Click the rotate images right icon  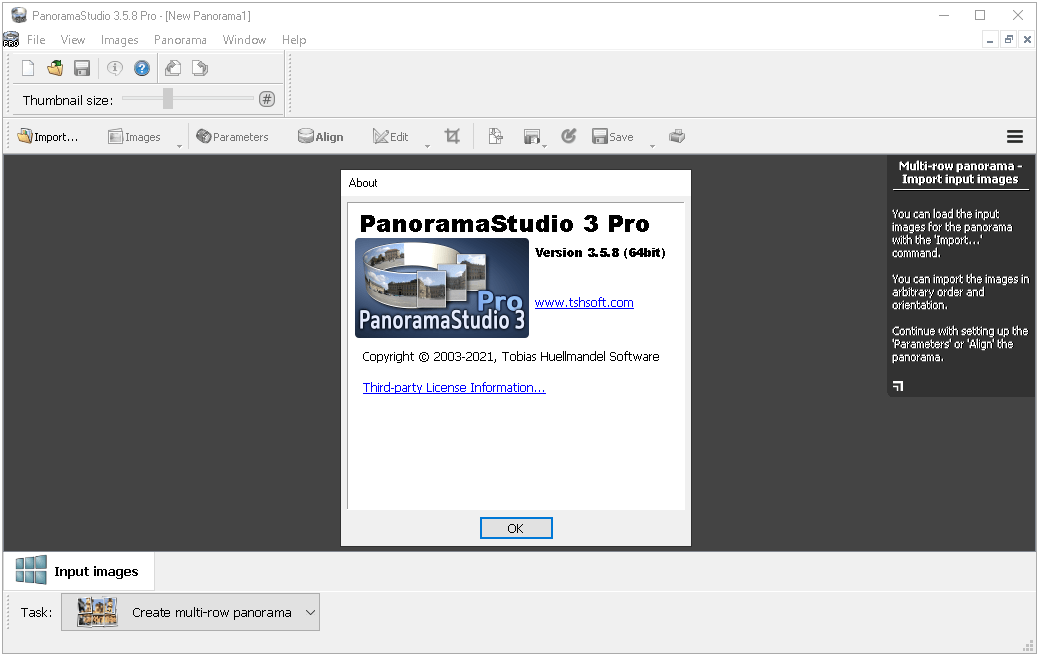point(199,68)
